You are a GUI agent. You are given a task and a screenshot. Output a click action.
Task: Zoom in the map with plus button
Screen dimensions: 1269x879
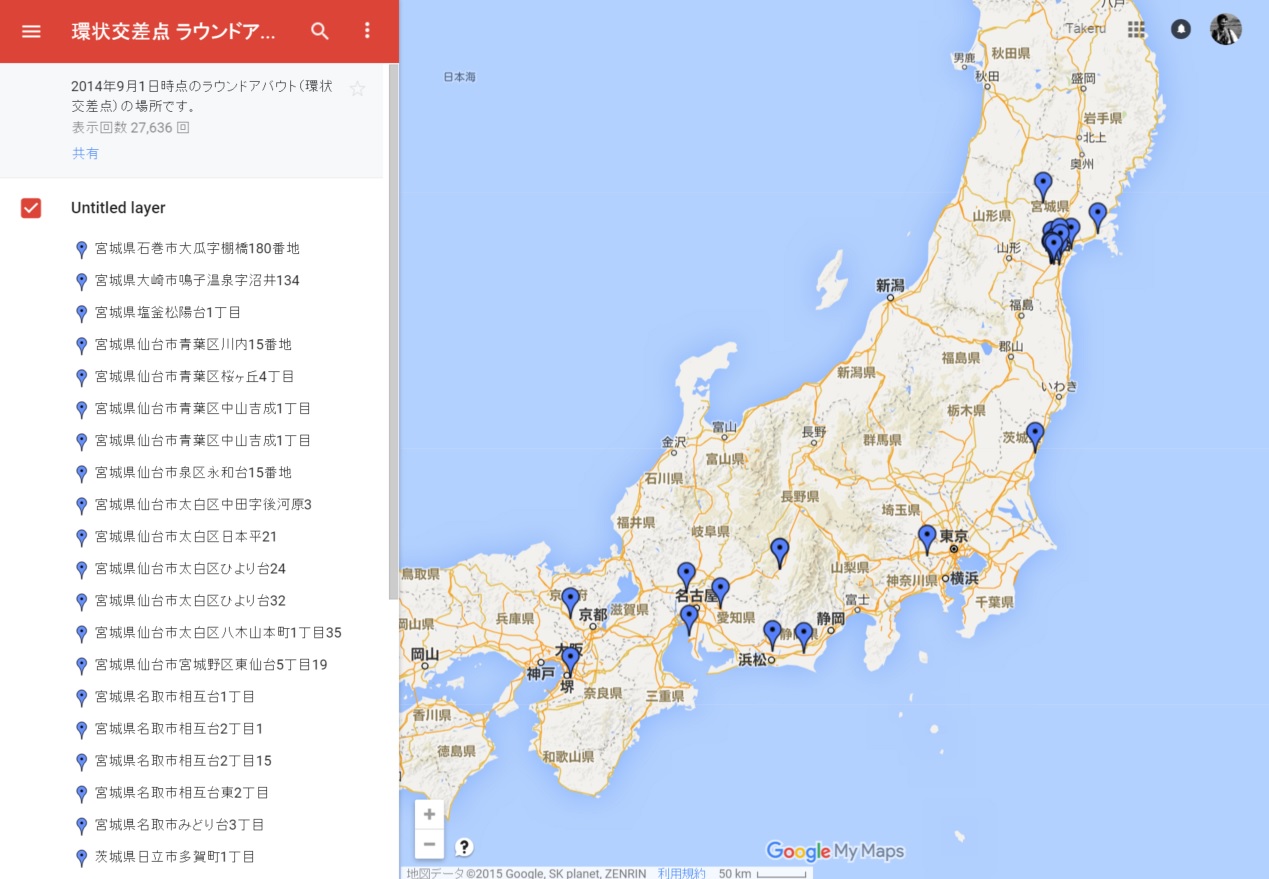tap(429, 814)
